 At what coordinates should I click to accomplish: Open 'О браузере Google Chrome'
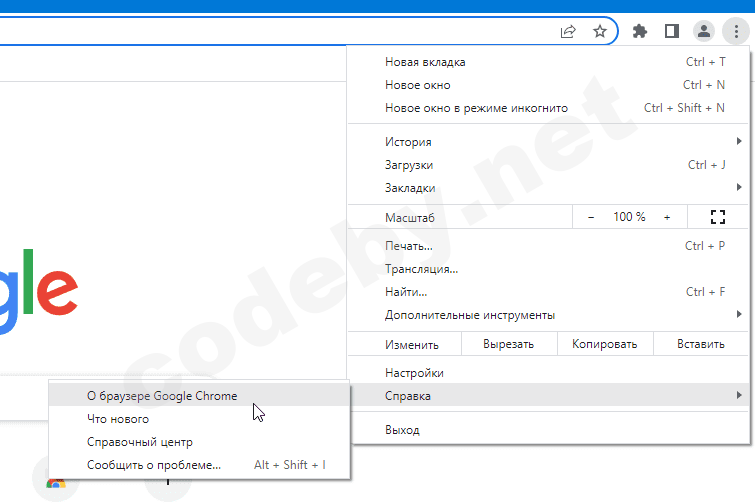(199, 396)
